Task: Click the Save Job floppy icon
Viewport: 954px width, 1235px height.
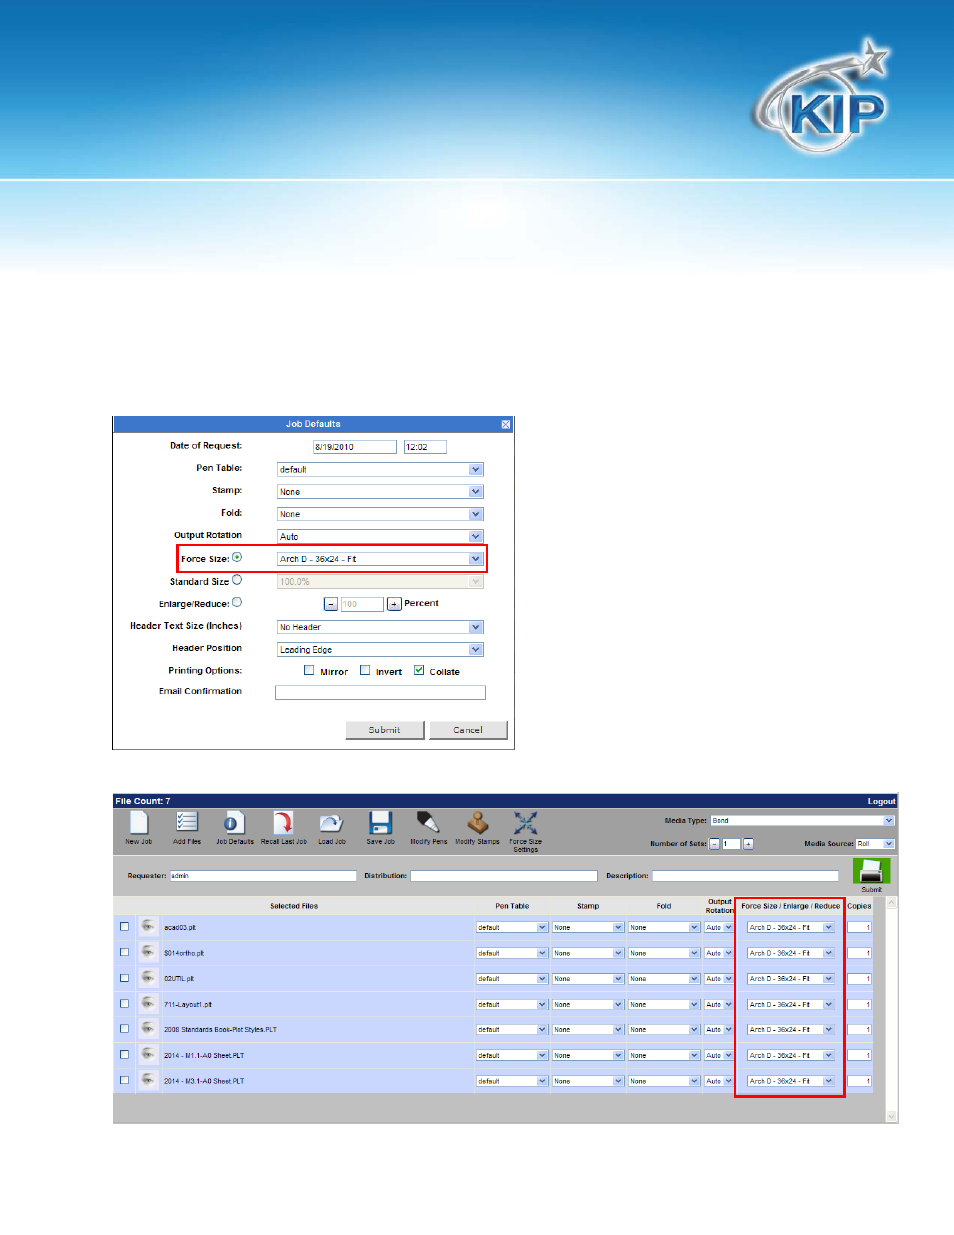Action: [x=380, y=822]
